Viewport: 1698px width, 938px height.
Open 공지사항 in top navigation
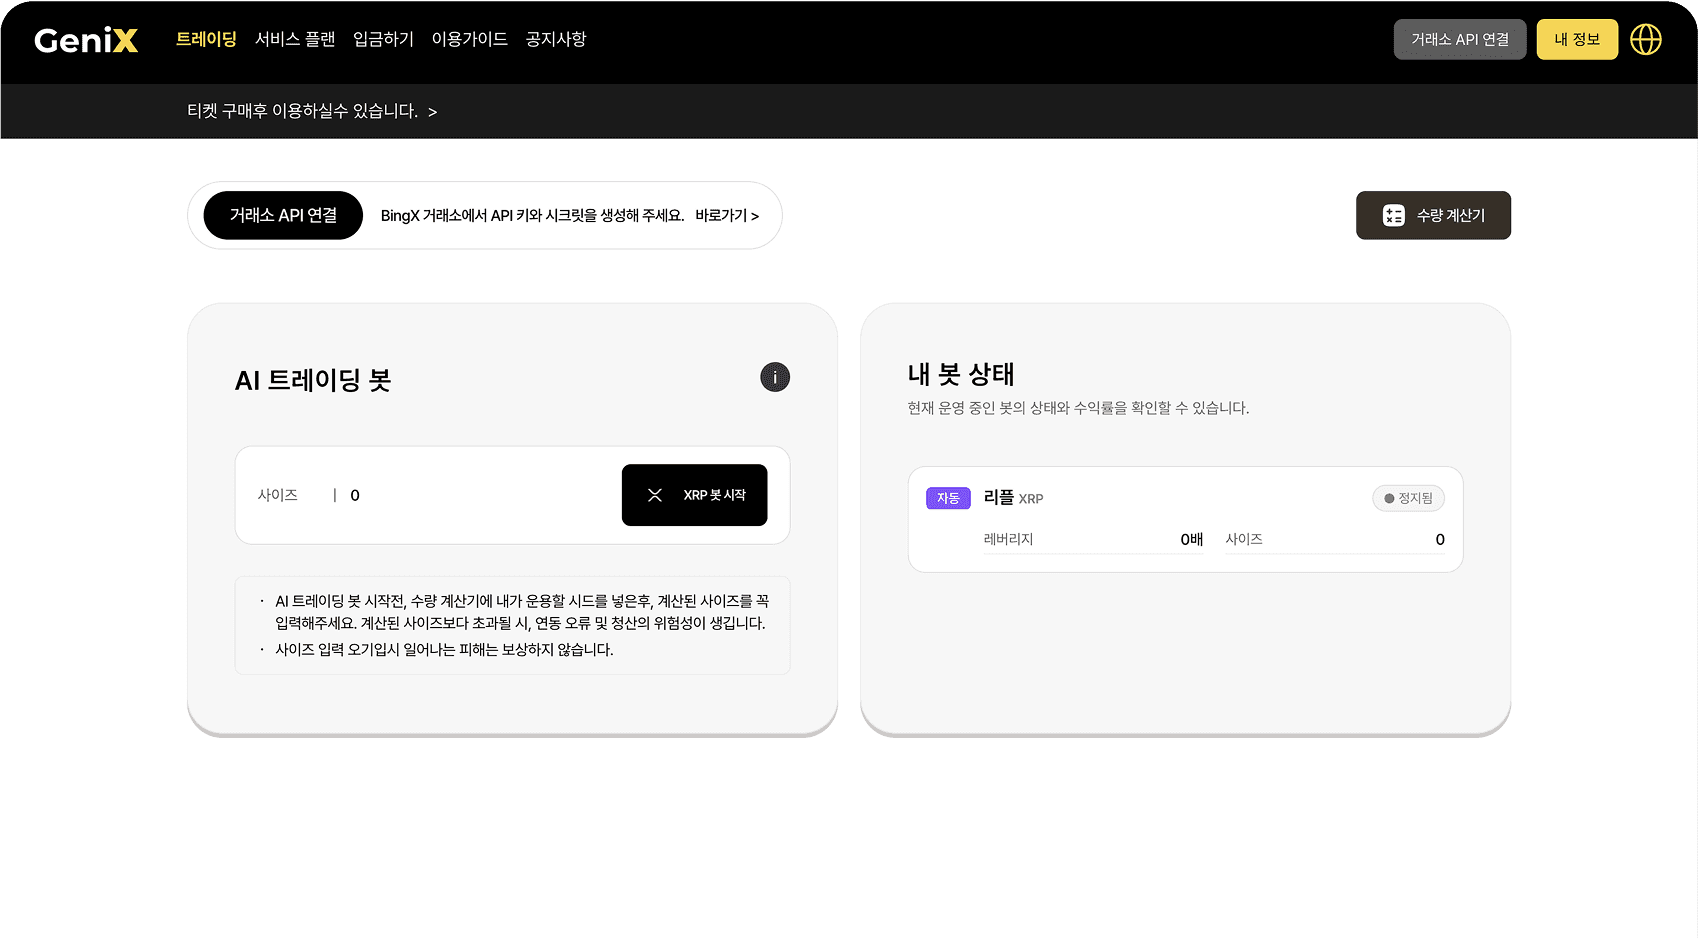pos(556,39)
